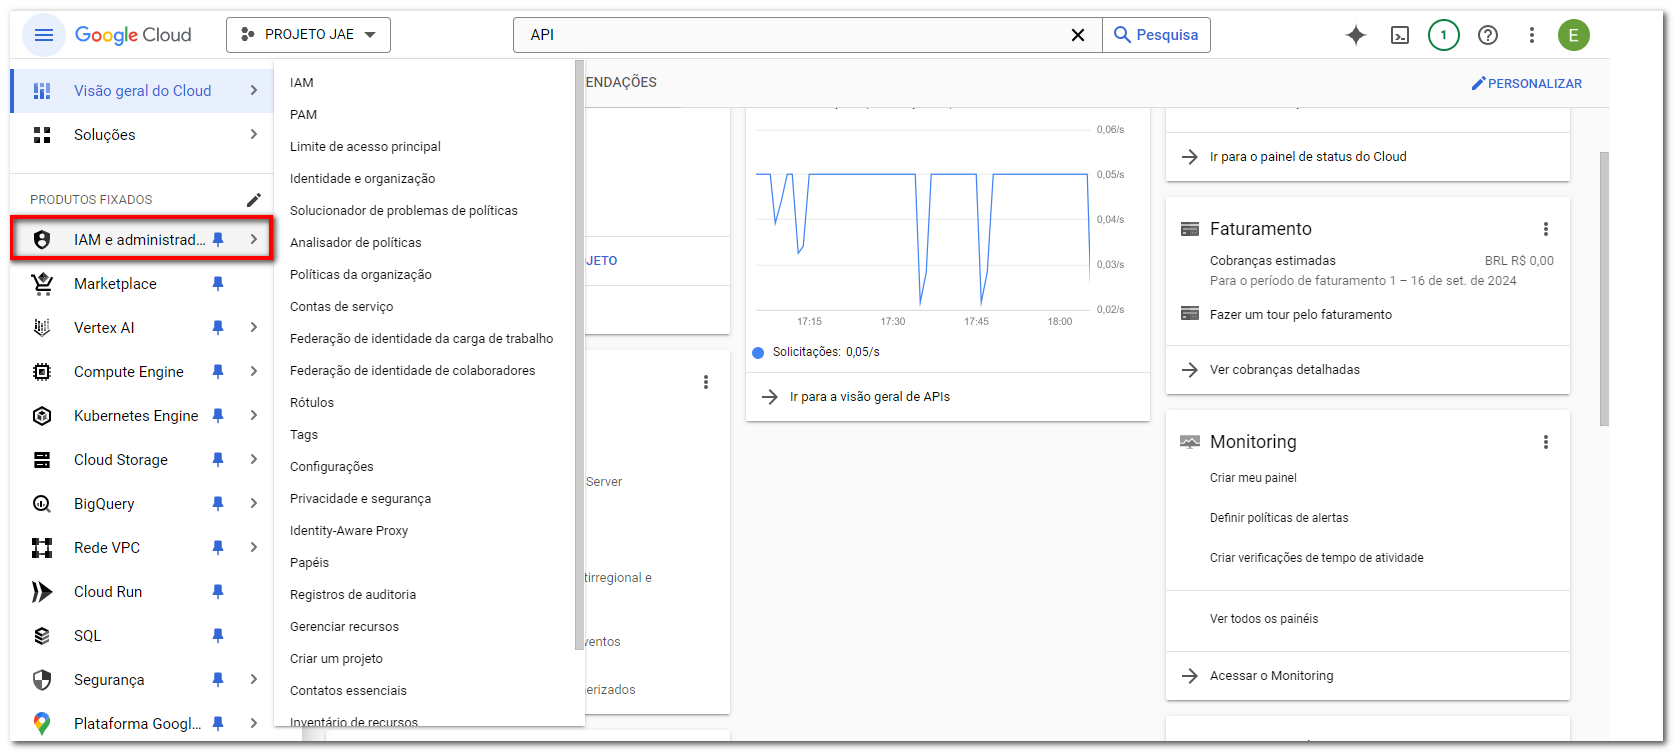Click the BigQuery icon
1674x752 pixels.
pyautogui.click(x=42, y=504)
